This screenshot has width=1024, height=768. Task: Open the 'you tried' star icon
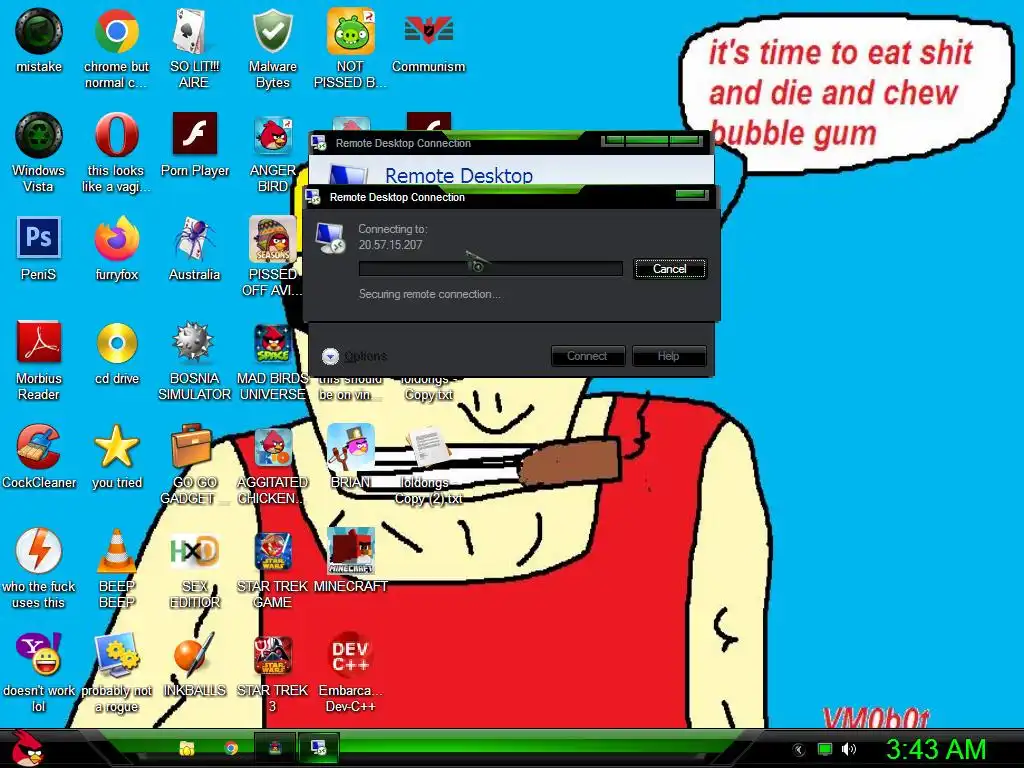[116, 456]
